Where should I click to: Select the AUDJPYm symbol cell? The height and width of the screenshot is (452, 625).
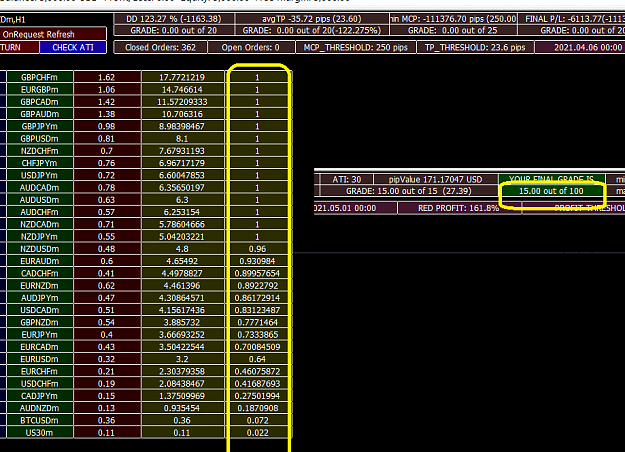(40, 298)
